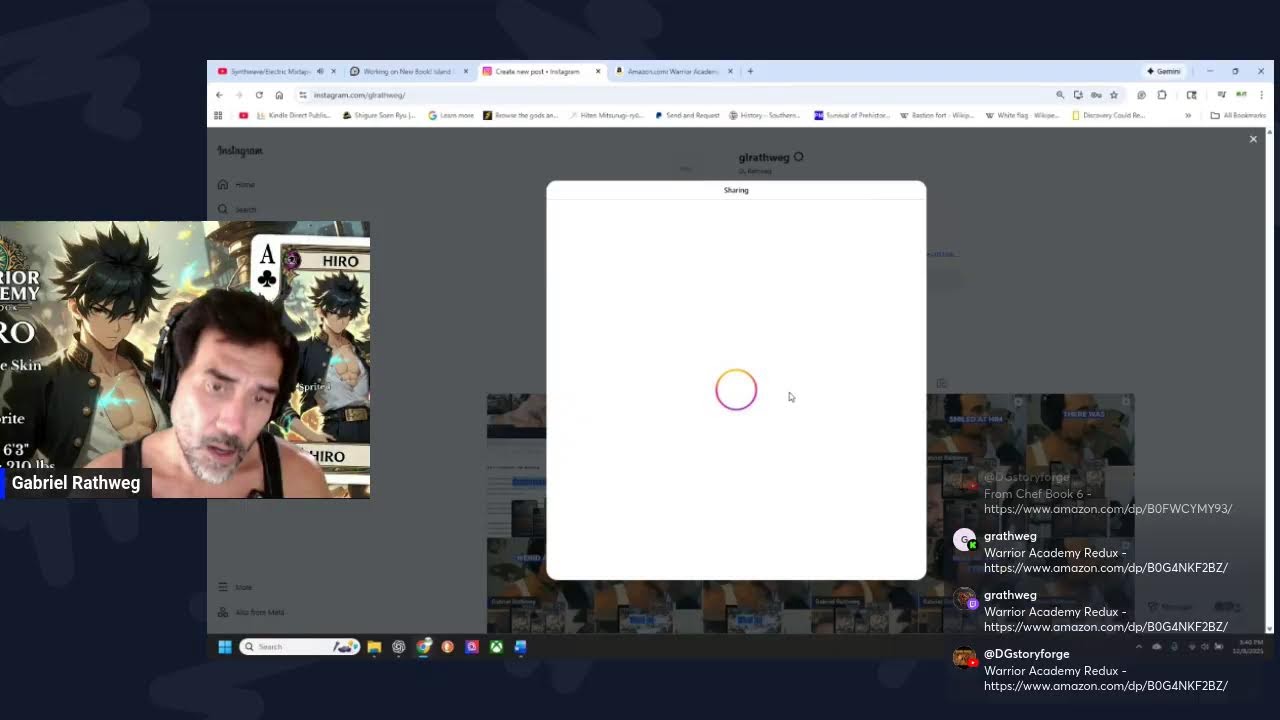The image size is (1280, 720).
Task: Open the 'Discovery Could Re...' bookmark
Action: [1108, 115]
